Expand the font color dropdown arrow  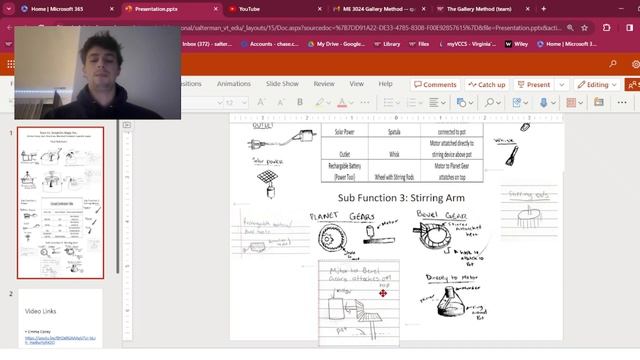point(351,103)
